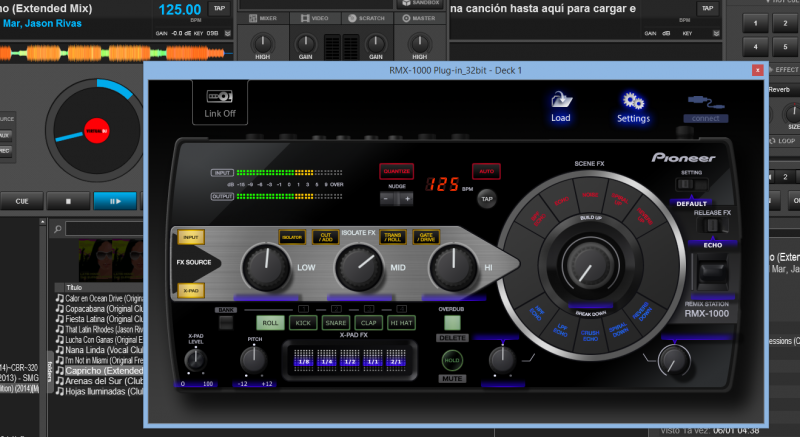Viewport: 800px width, 437px height.
Task: Click the stop button on left deck
Action: tap(68, 201)
